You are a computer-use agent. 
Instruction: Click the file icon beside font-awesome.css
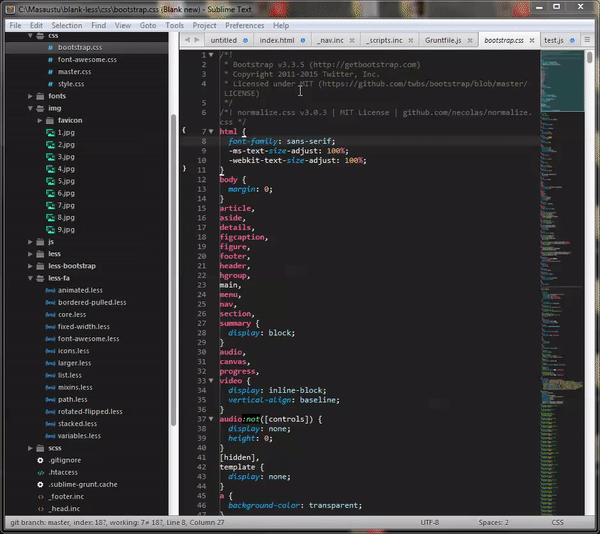[x=50, y=60]
